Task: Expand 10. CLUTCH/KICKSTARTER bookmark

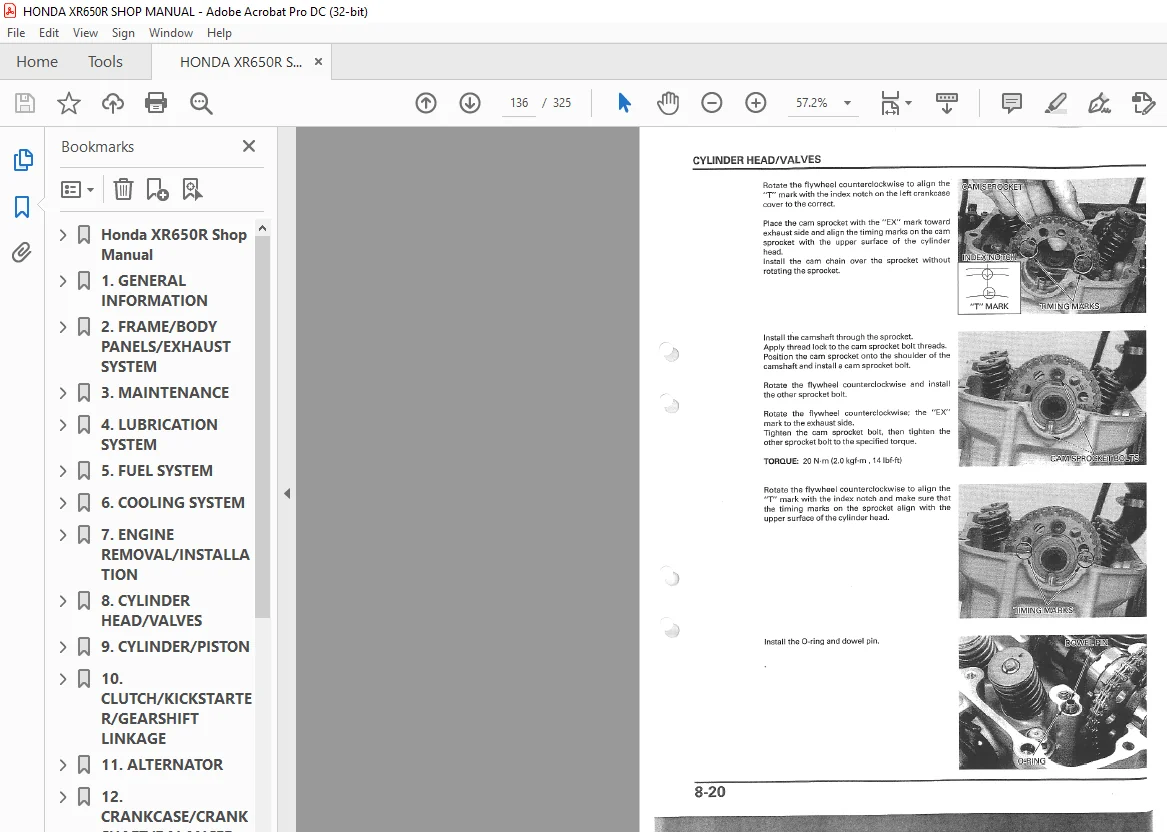Action: (x=63, y=679)
